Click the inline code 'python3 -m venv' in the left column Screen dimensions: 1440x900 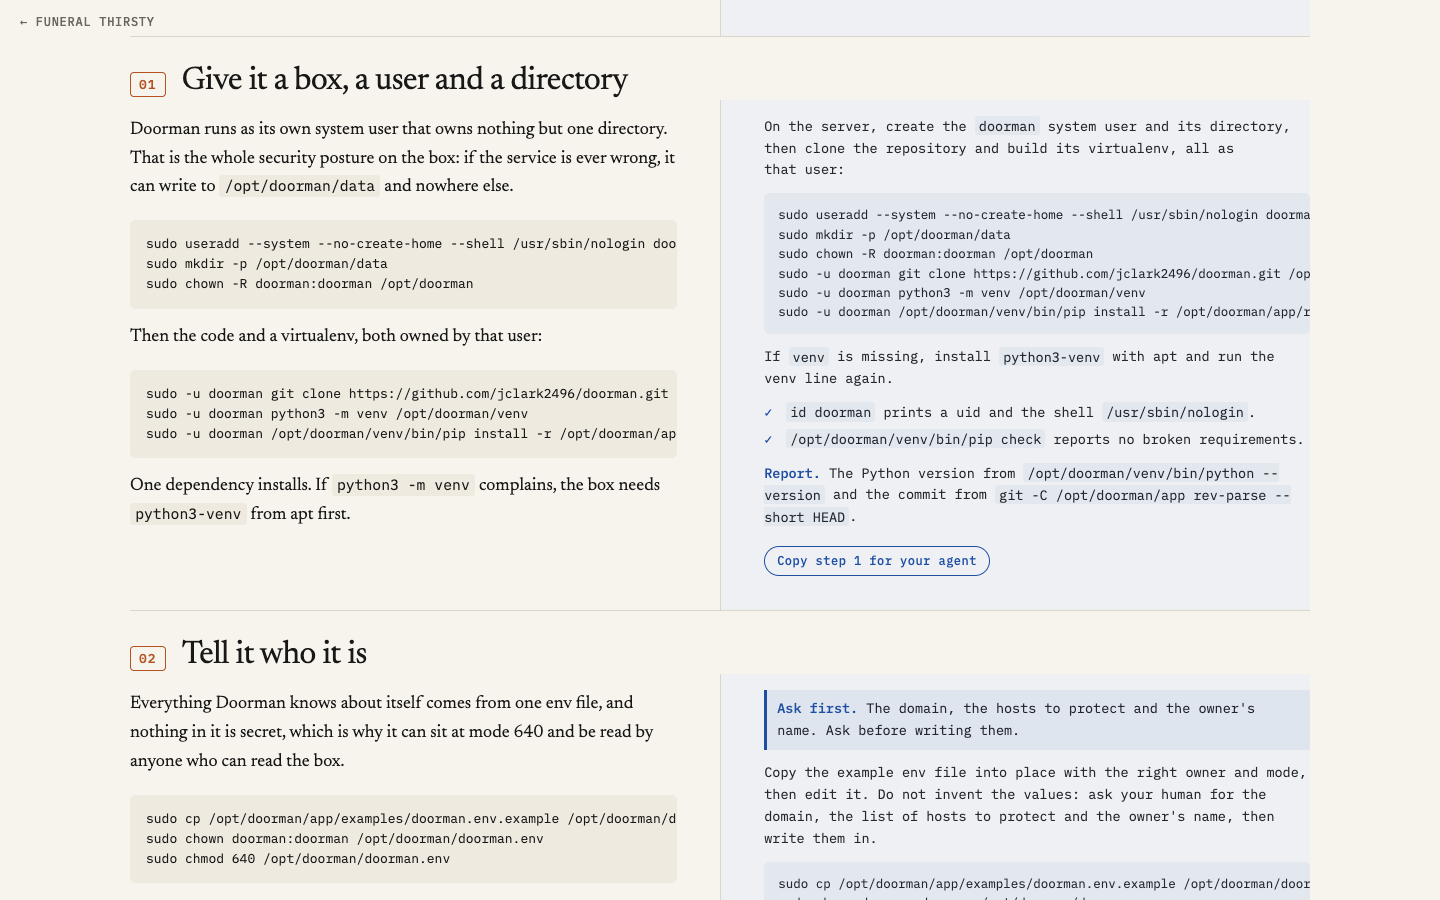pos(403,485)
